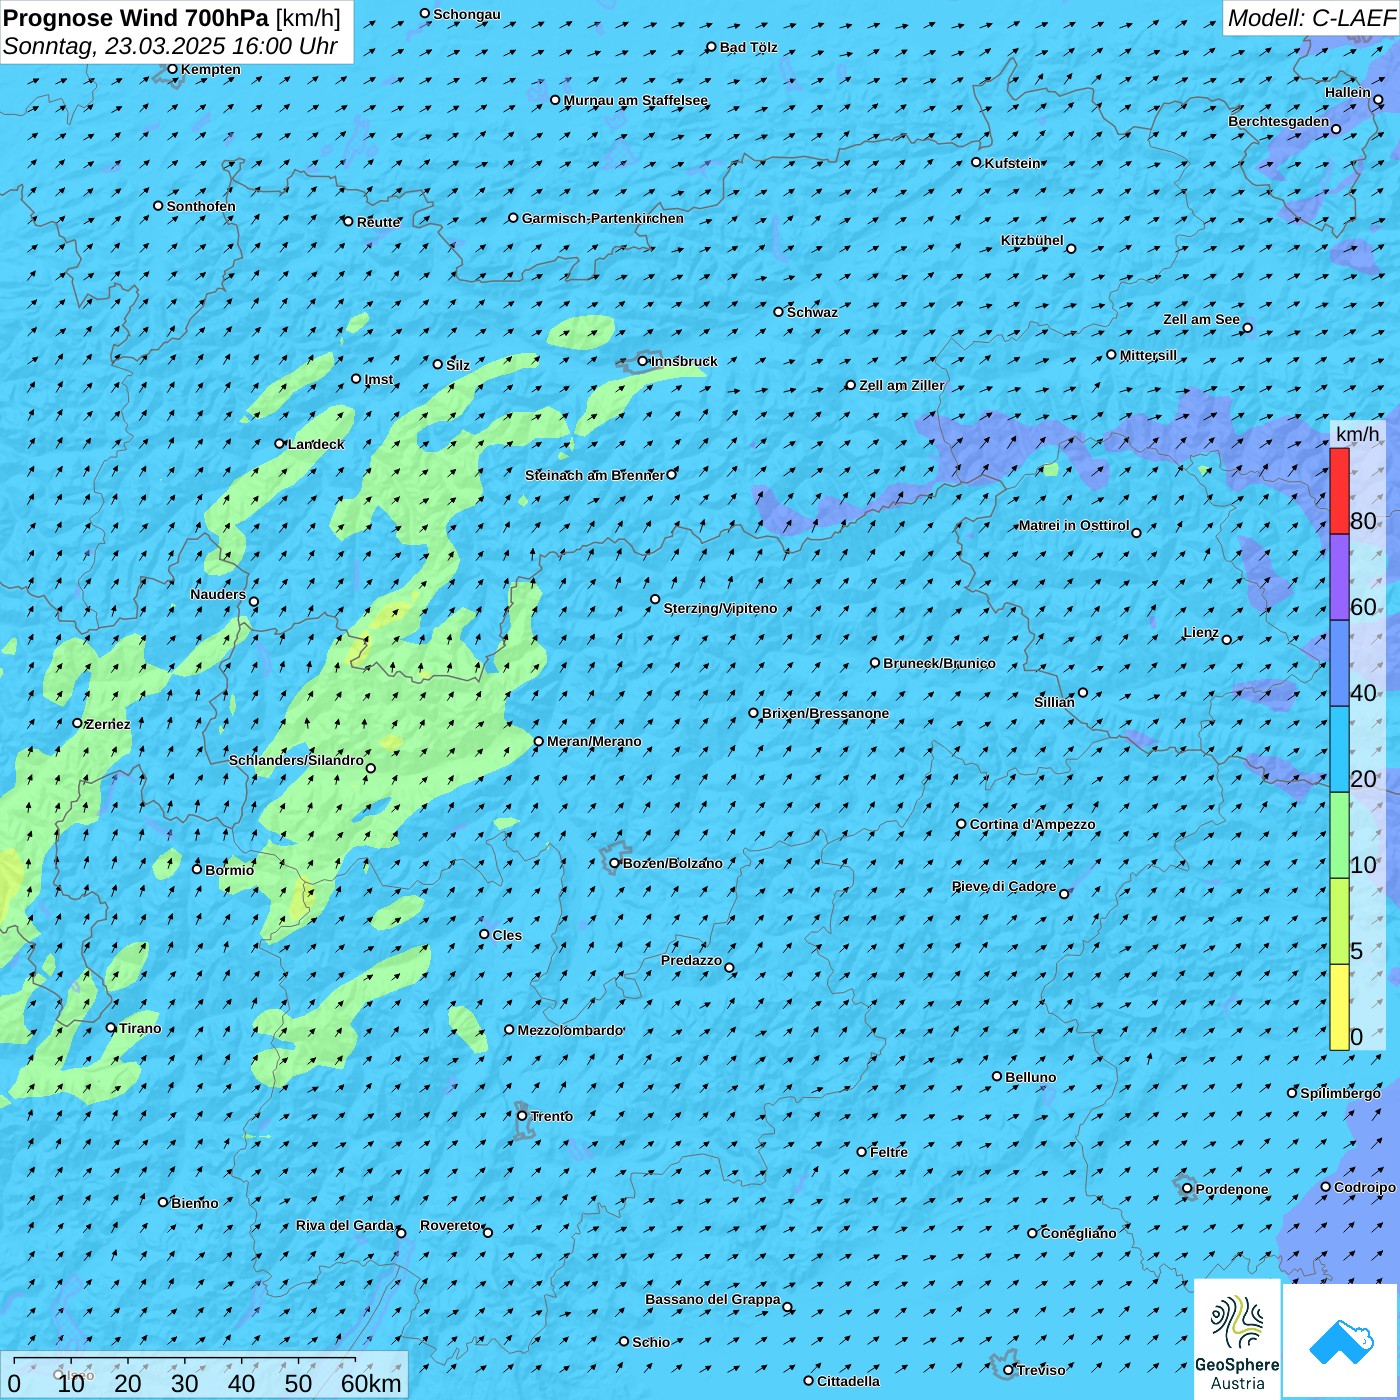Click the Tirano city marker

(111, 1027)
